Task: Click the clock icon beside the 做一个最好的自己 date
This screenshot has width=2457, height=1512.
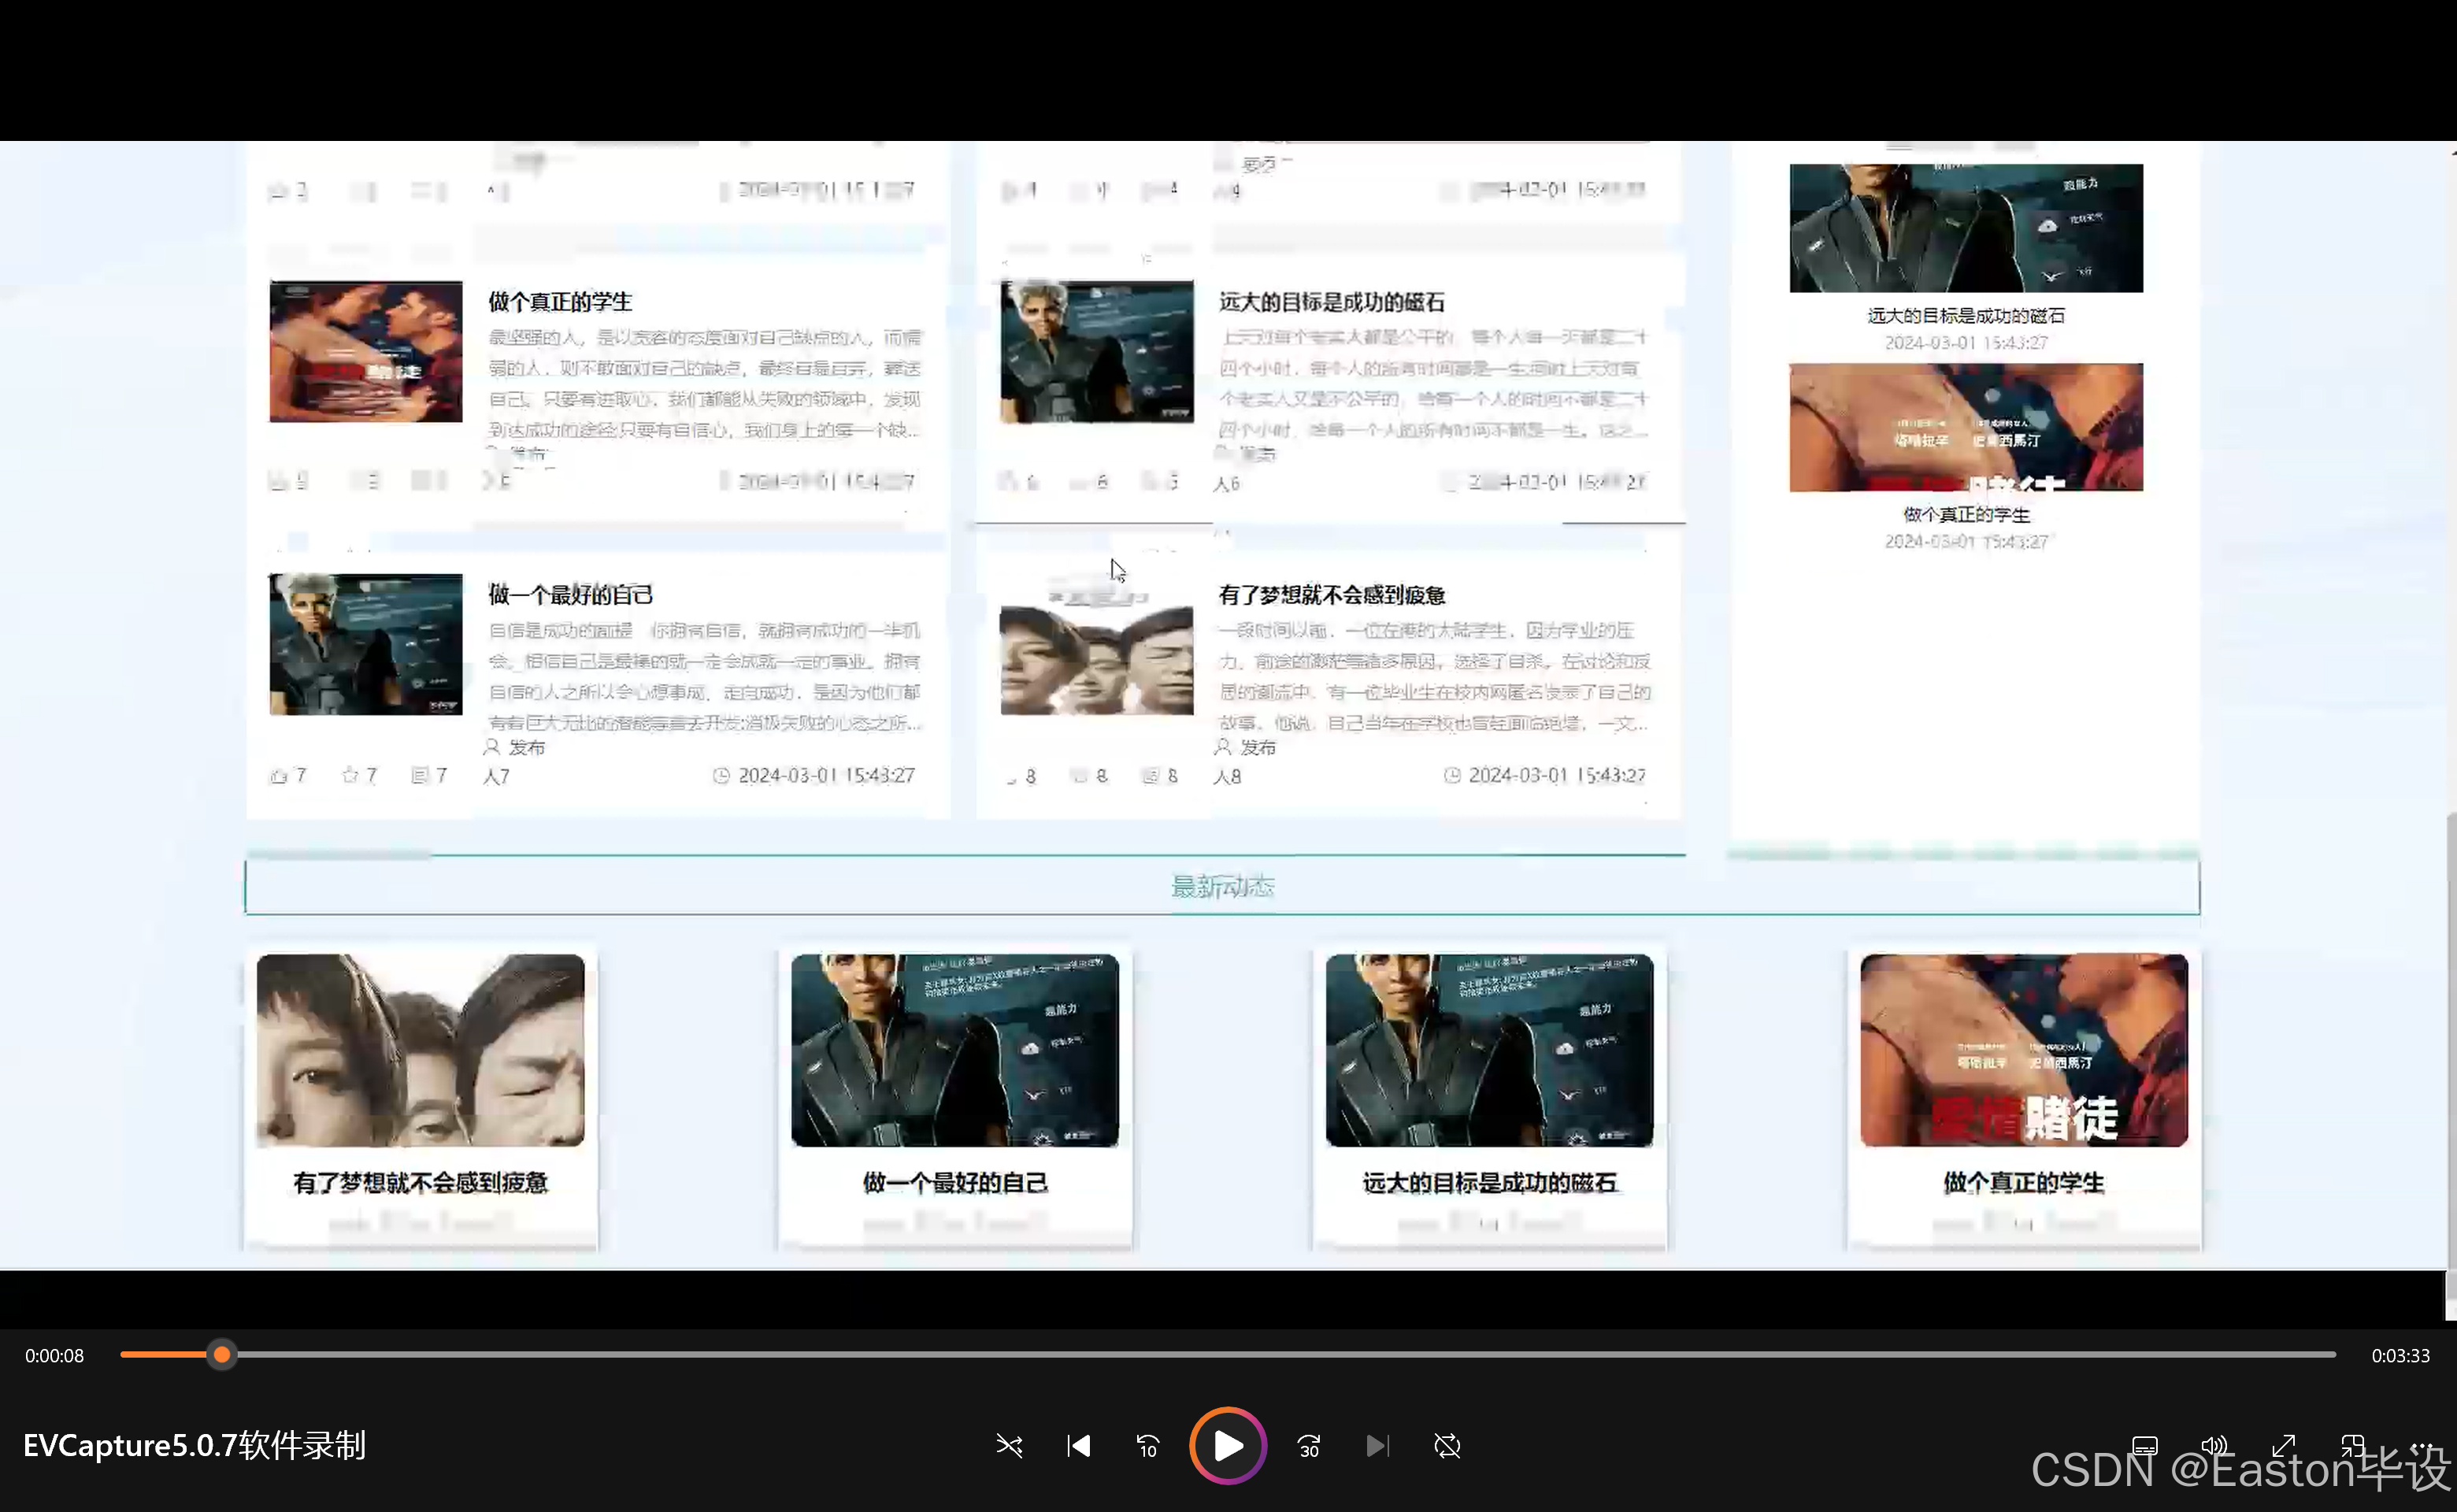Action: click(721, 775)
